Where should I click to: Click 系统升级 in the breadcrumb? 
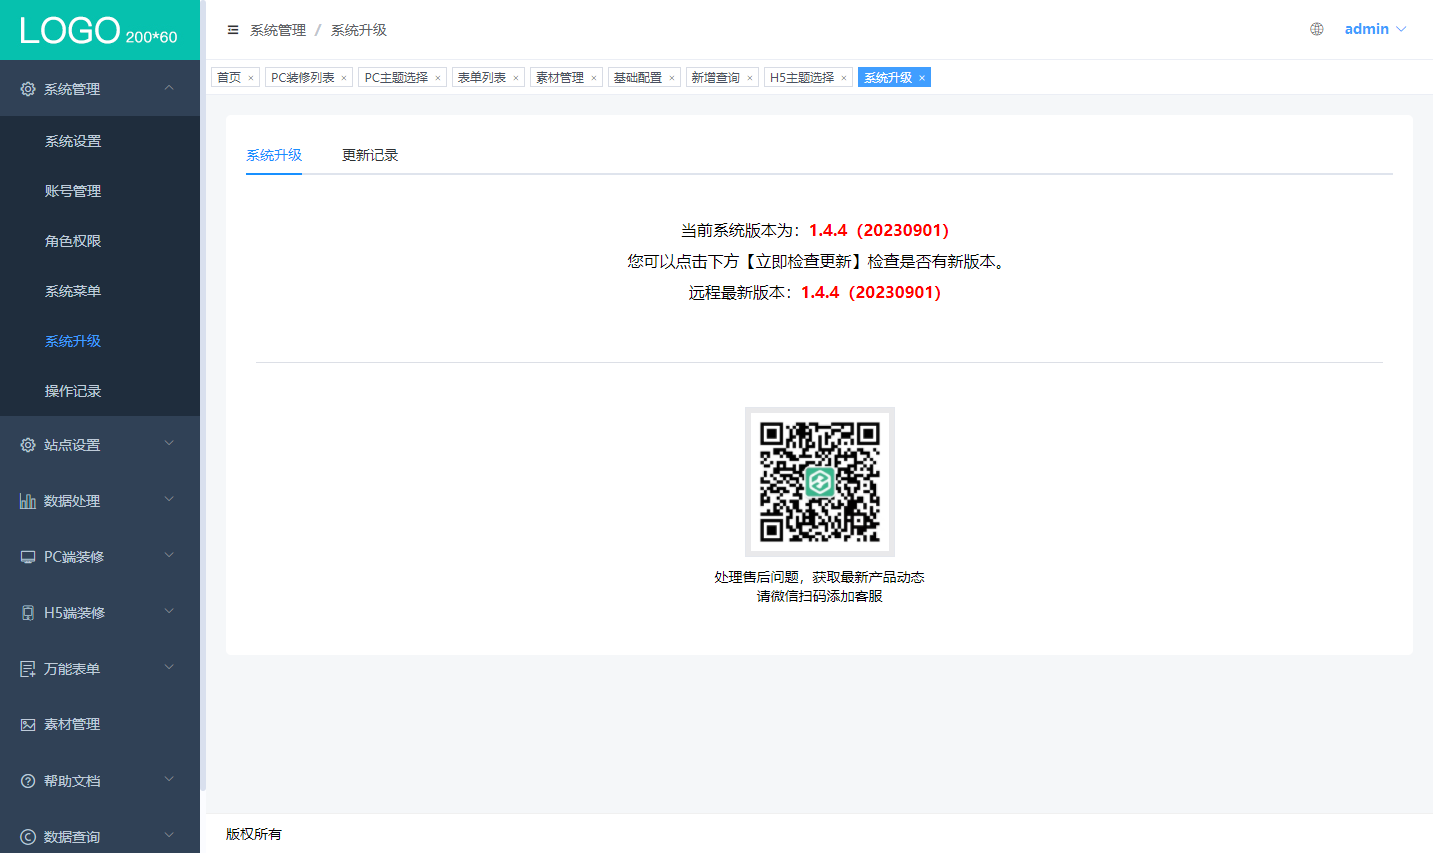tap(359, 30)
